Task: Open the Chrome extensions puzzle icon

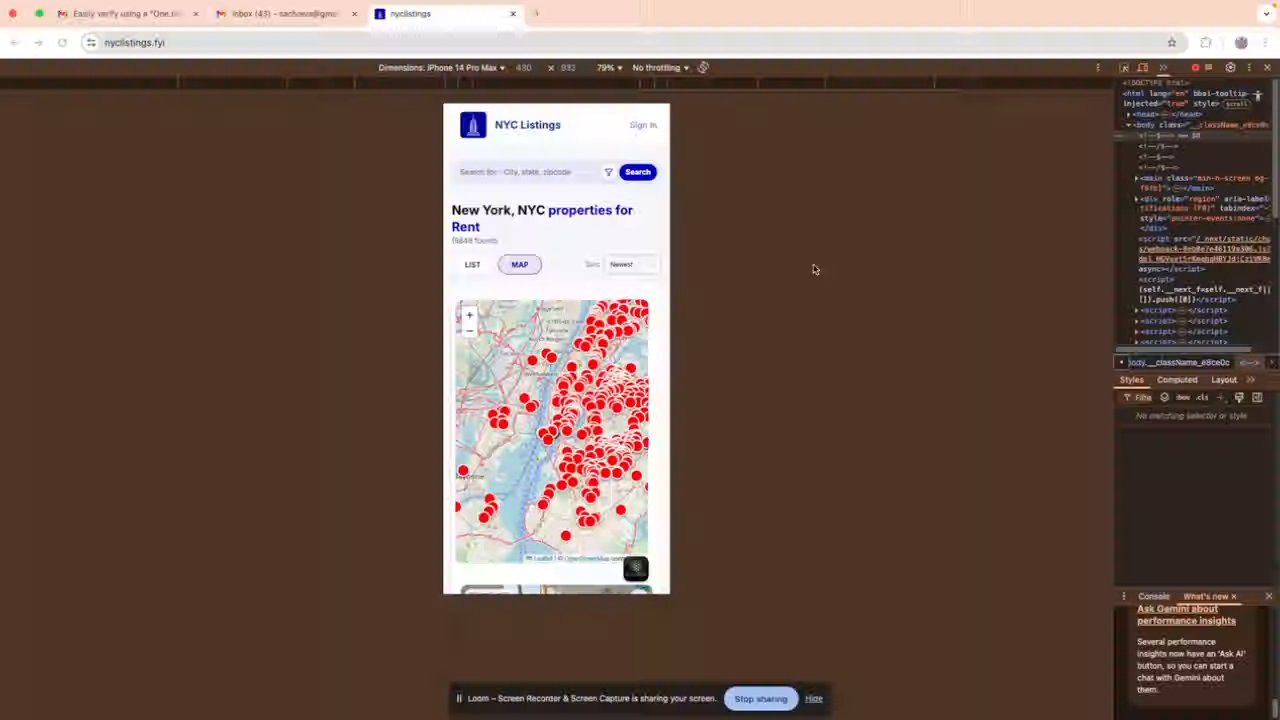Action: point(1206,43)
